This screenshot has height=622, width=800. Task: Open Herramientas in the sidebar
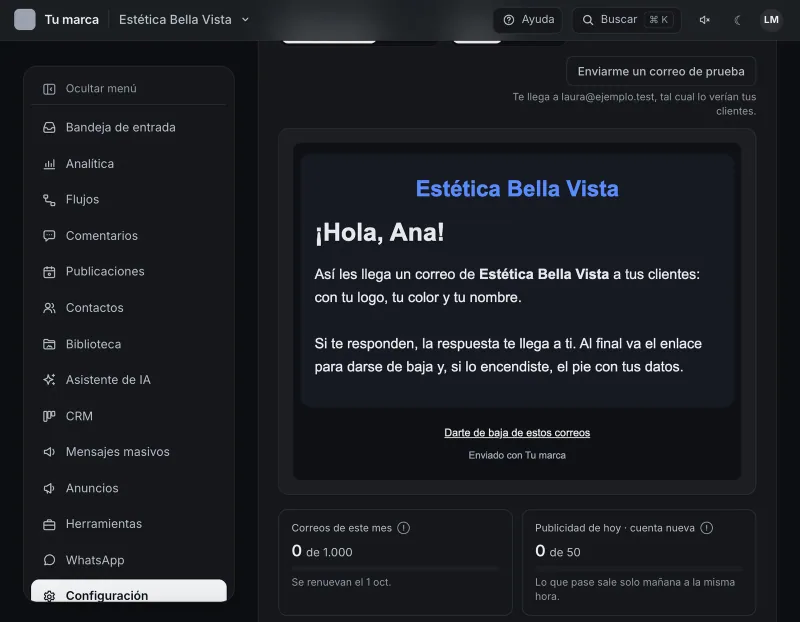[129, 525]
